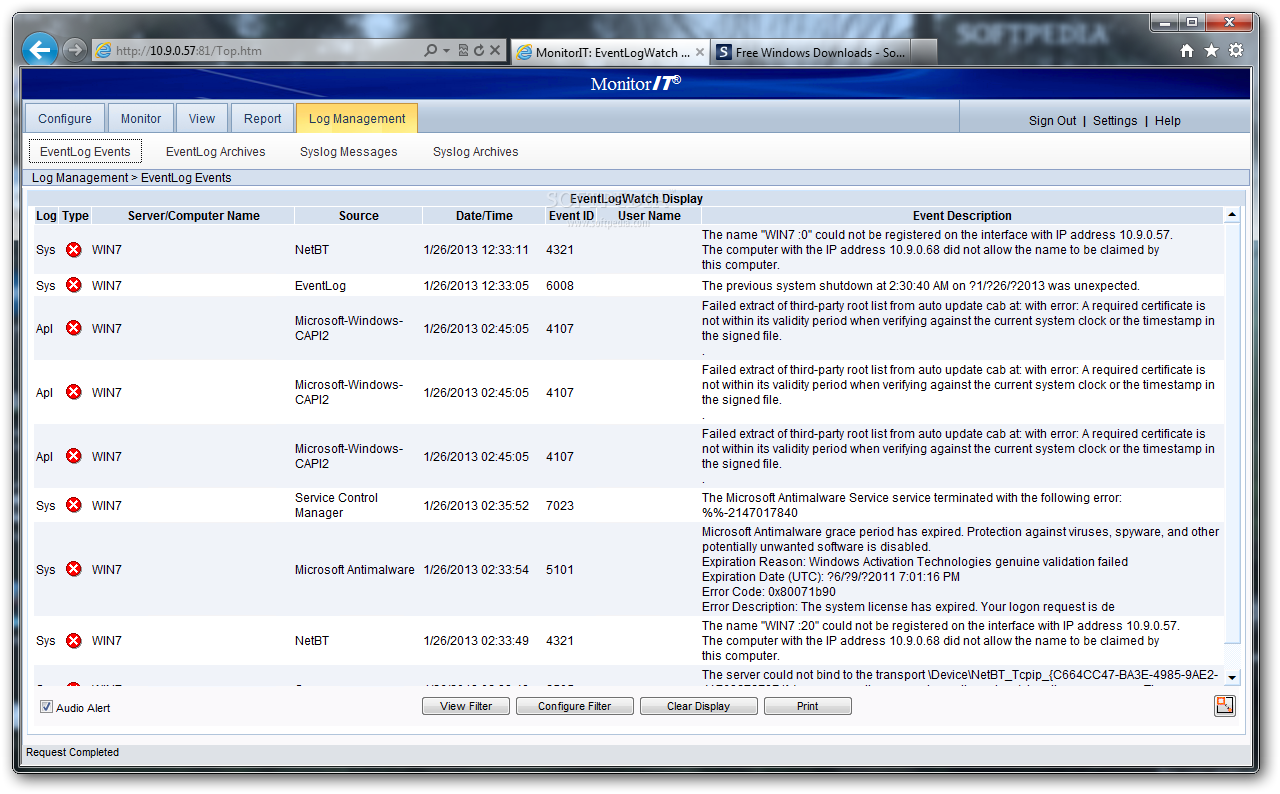Open the Settings link
Viewport: 1280px width, 794px height.
pos(1115,120)
